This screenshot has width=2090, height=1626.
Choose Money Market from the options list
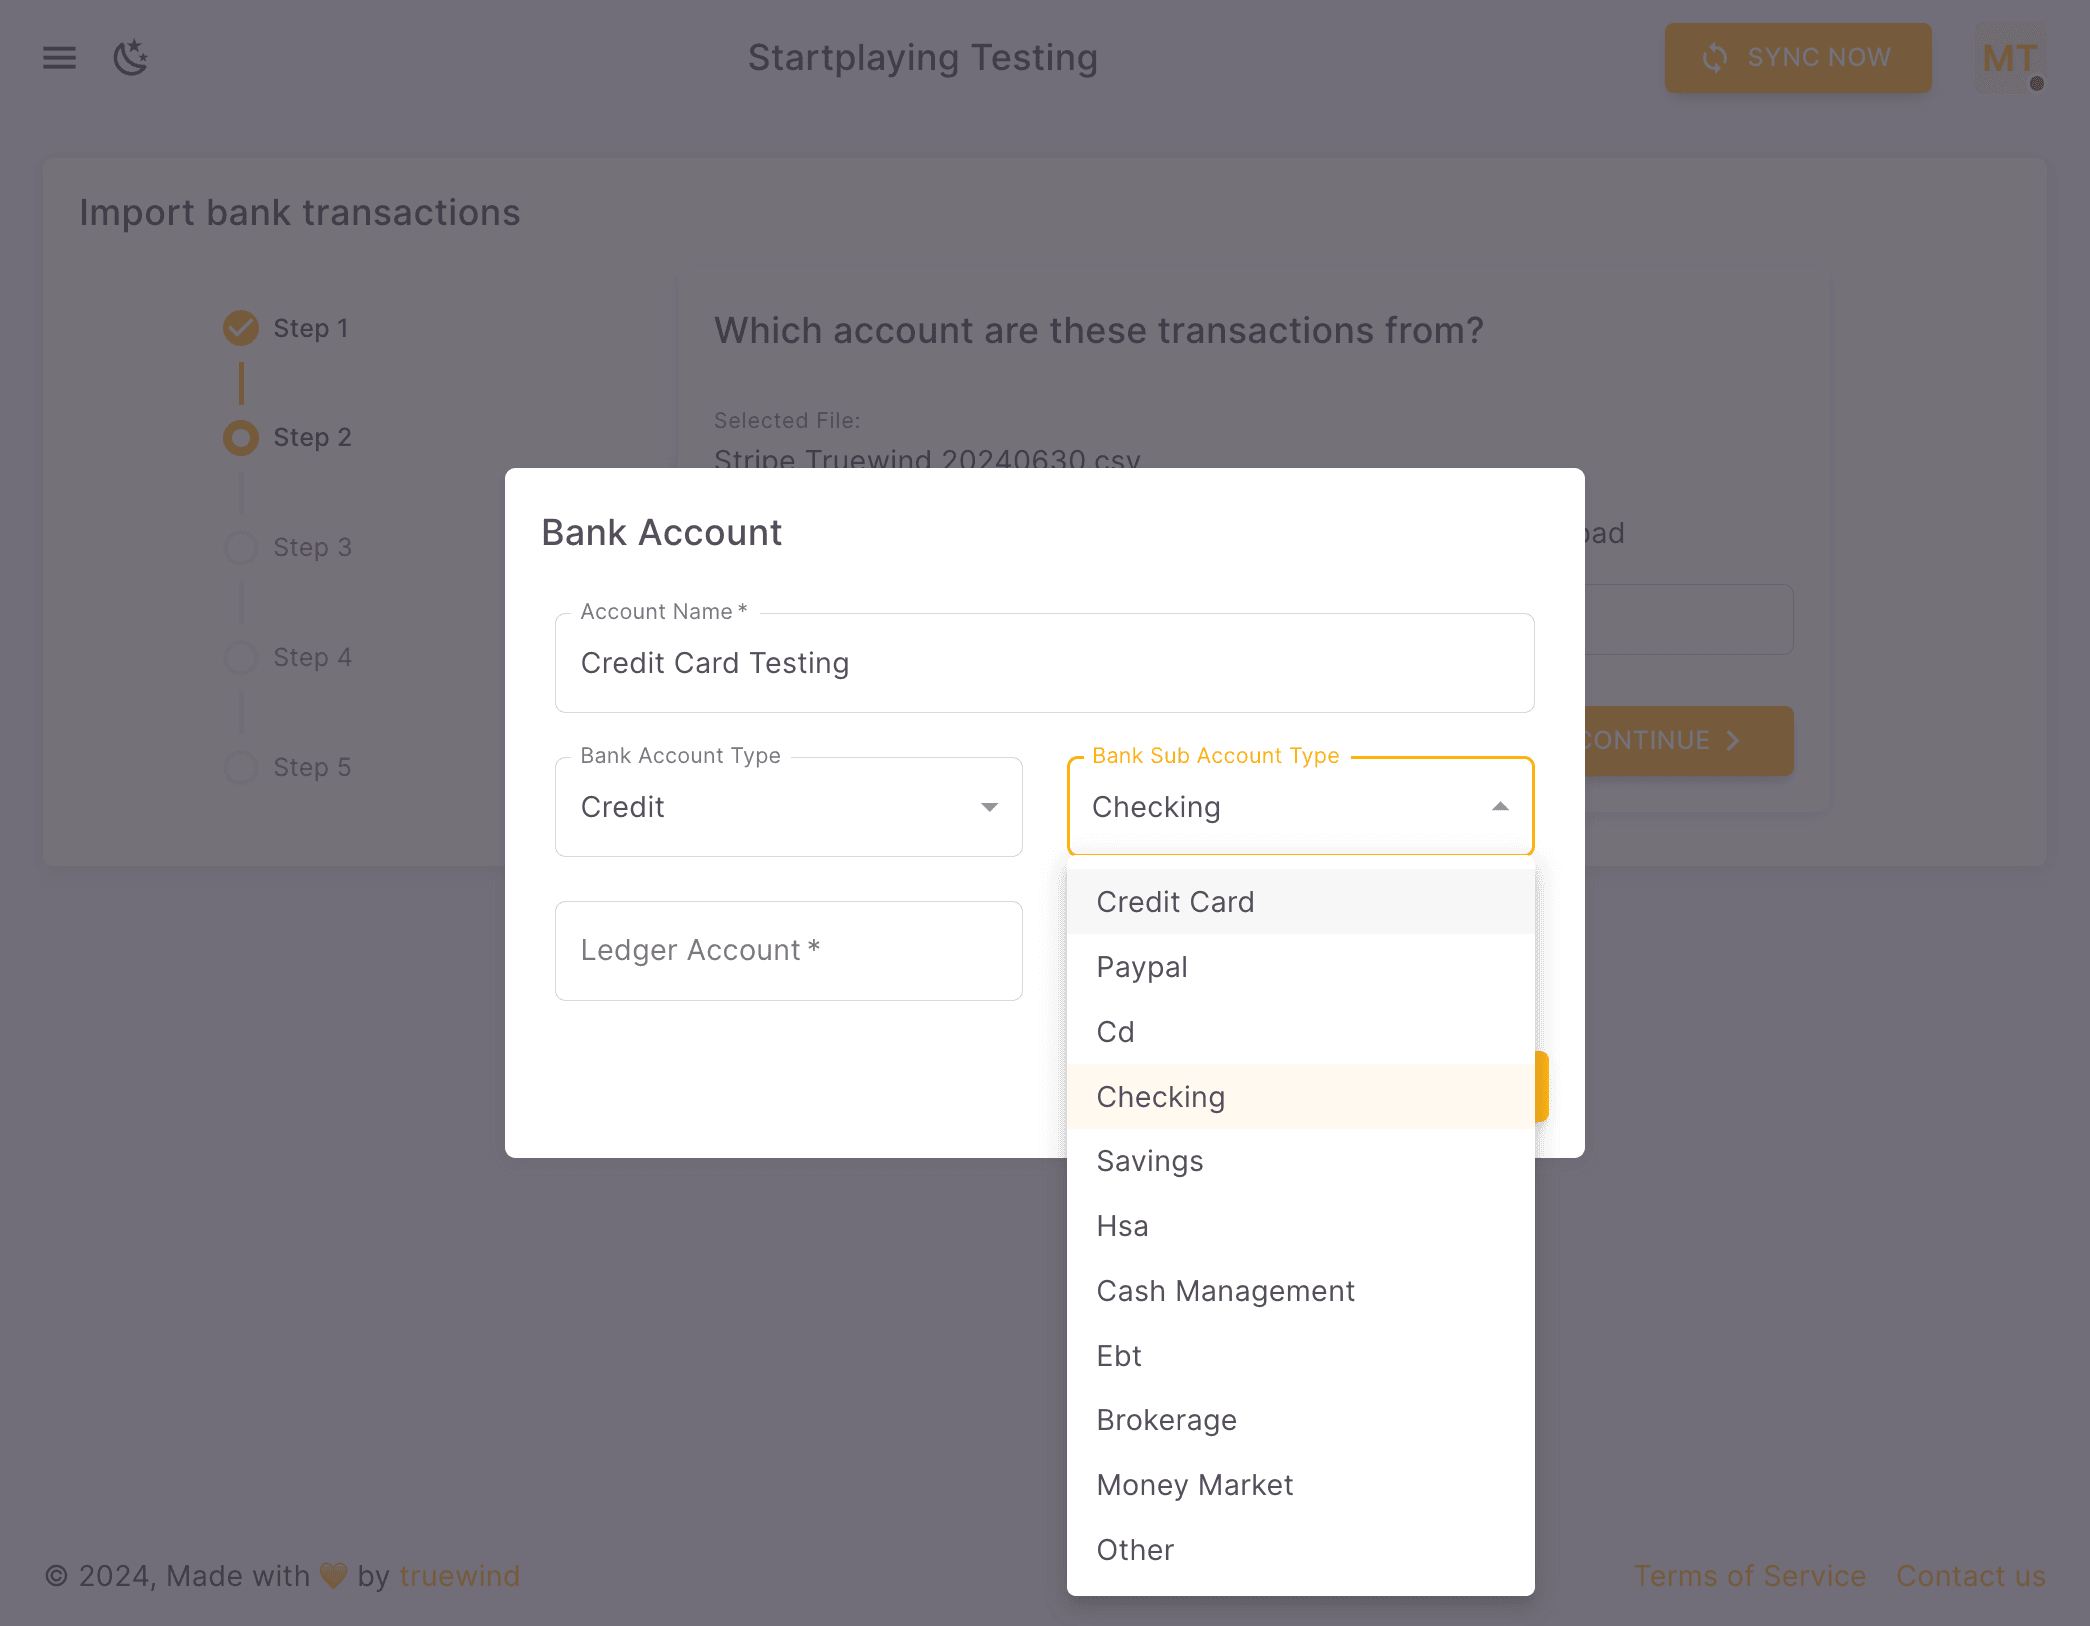click(x=1194, y=1485)
